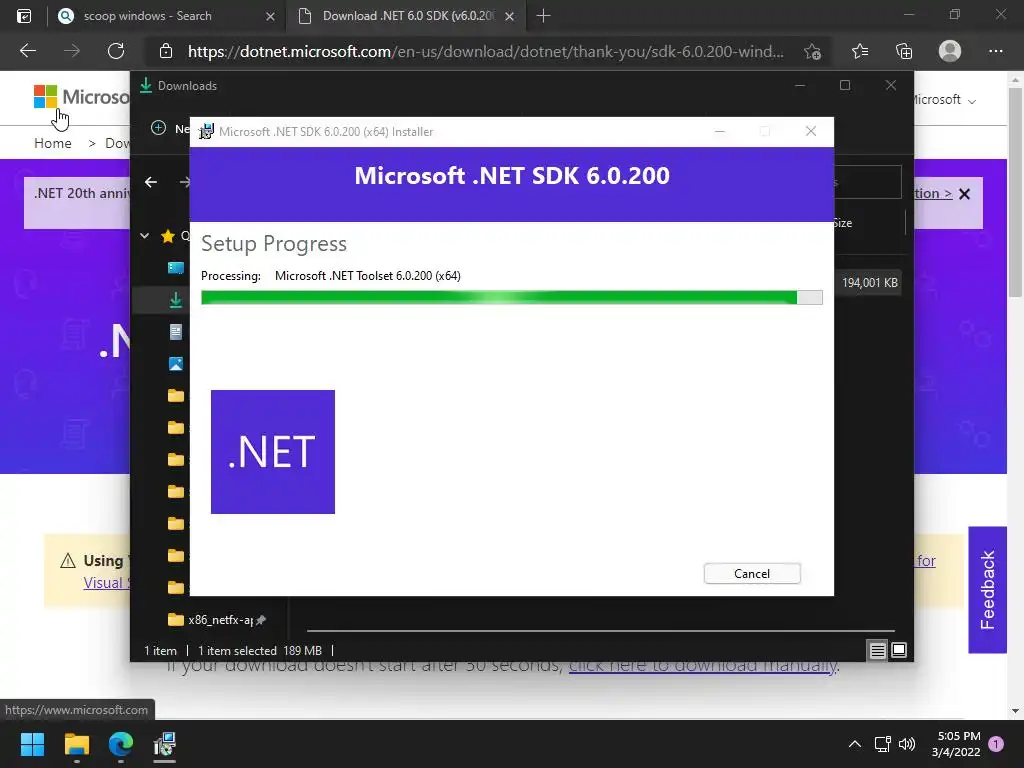The width and height of the screenshot is (1024, 768).
Task: Open a new browser tab
Action: 543,16
